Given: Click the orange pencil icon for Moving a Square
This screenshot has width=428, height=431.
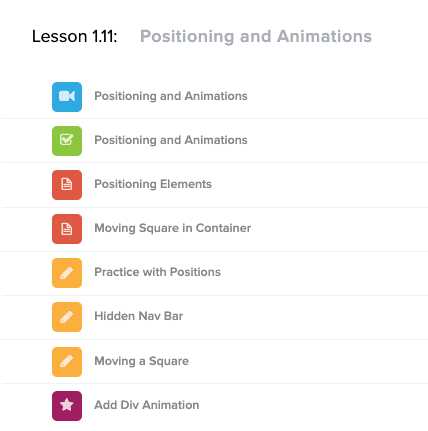Looking at the screenshot, I should [67, 362].
